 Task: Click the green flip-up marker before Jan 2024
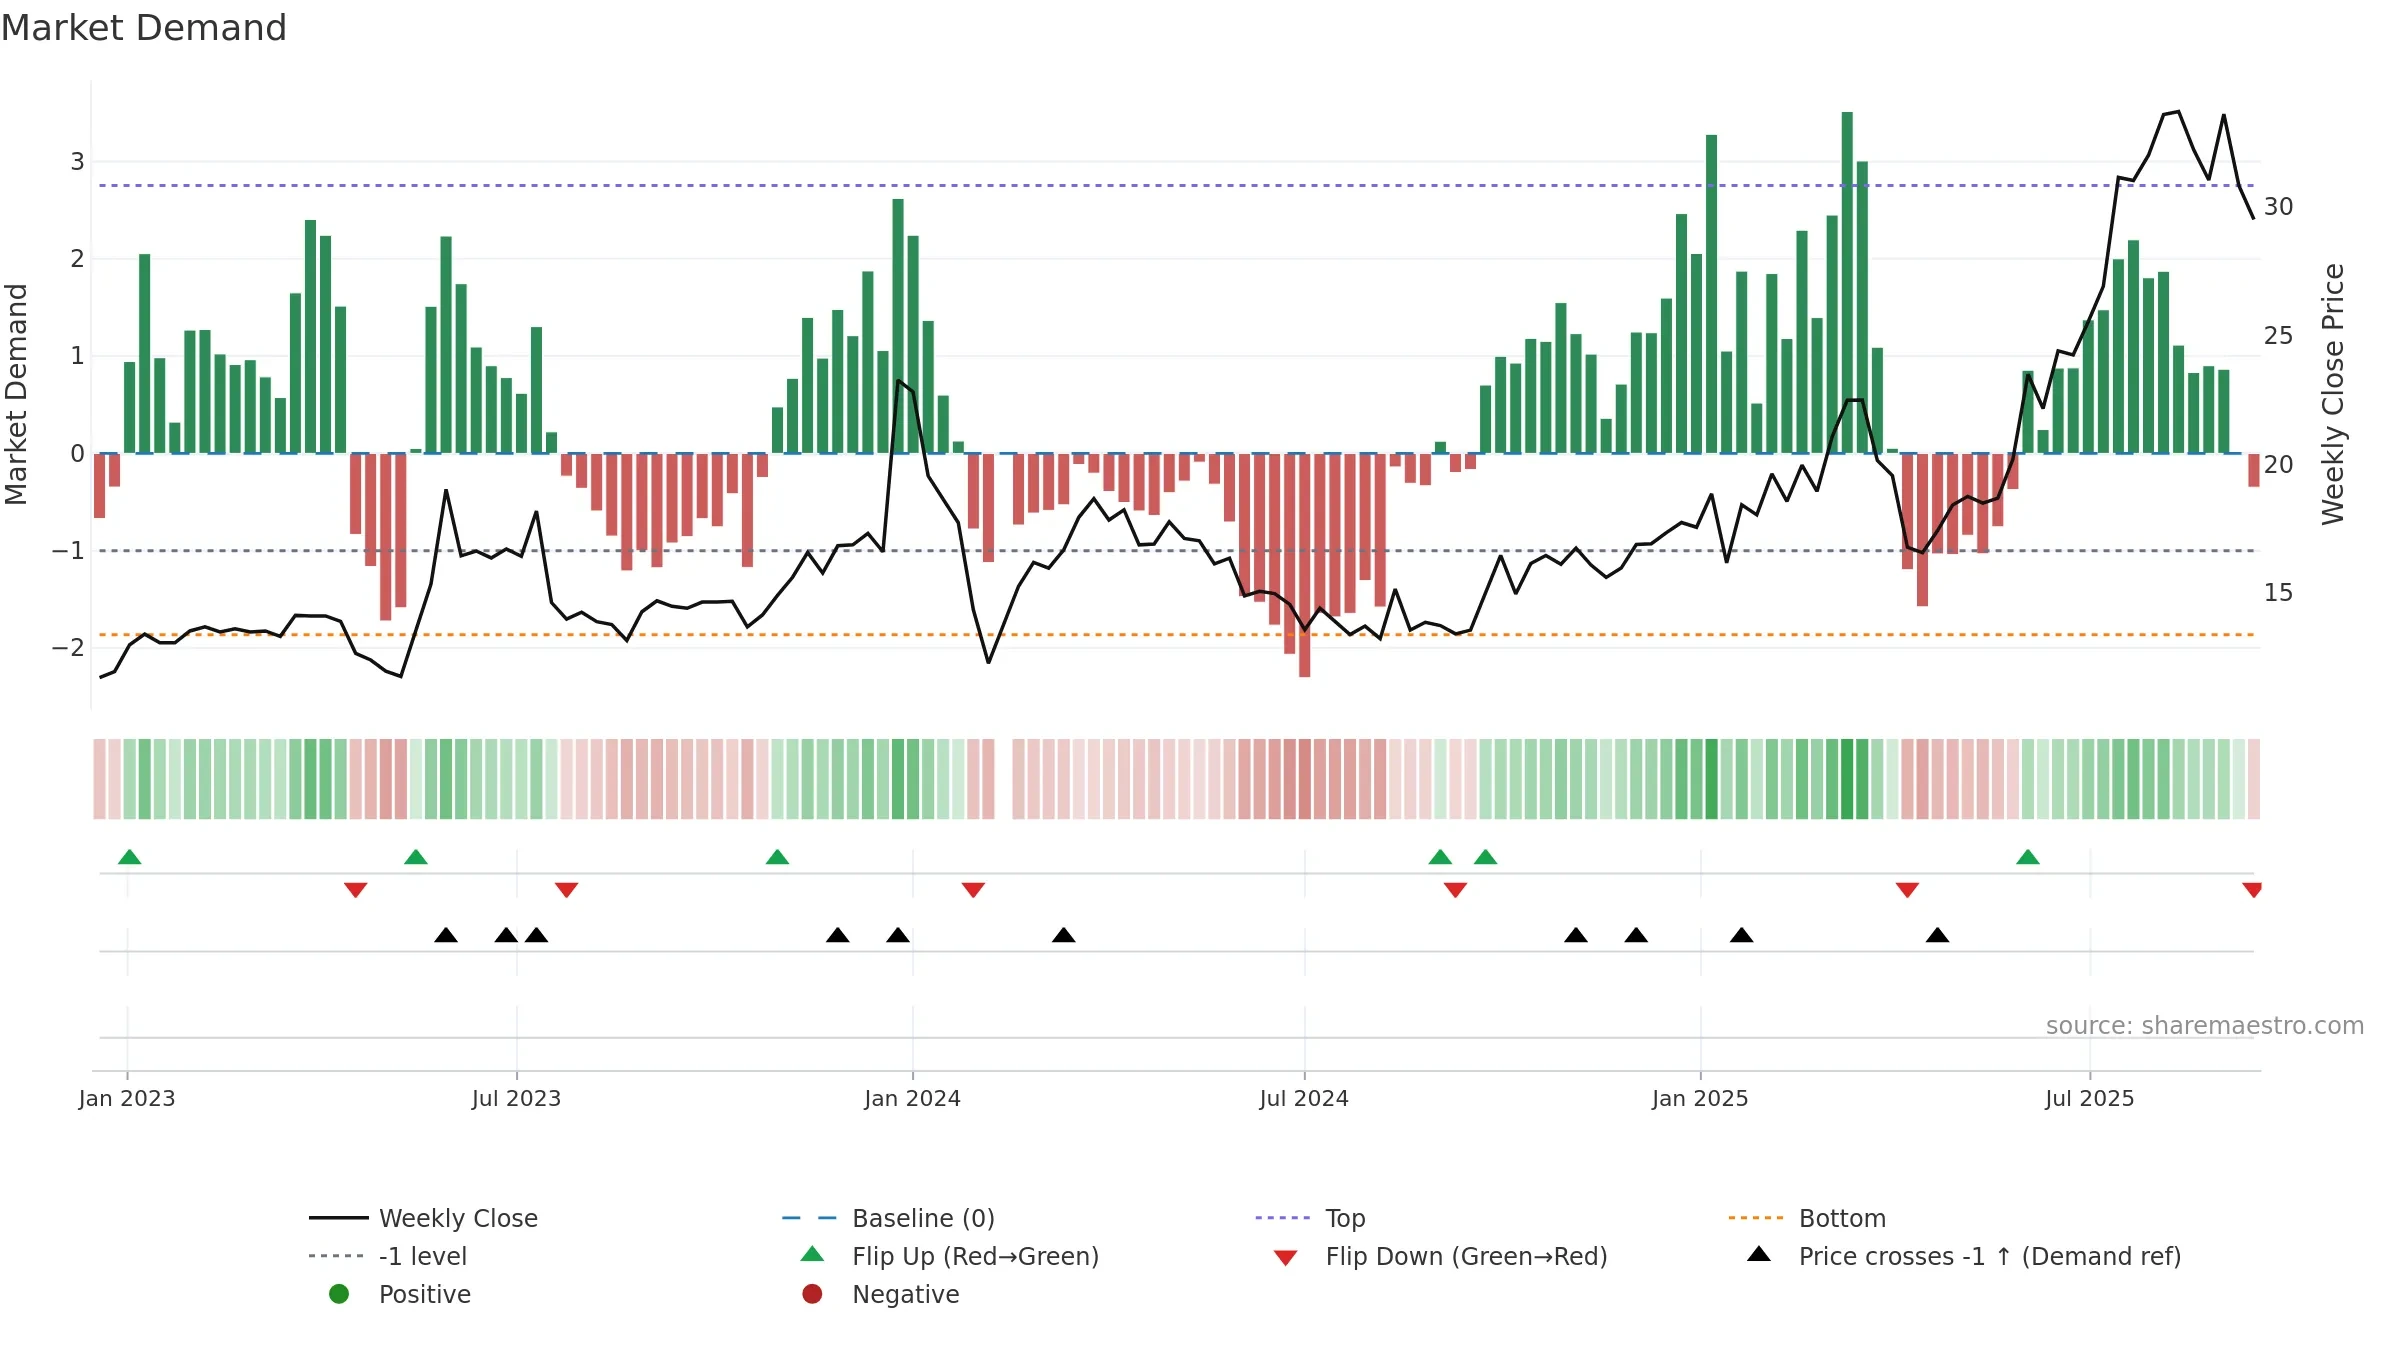(x=777, y=857)
